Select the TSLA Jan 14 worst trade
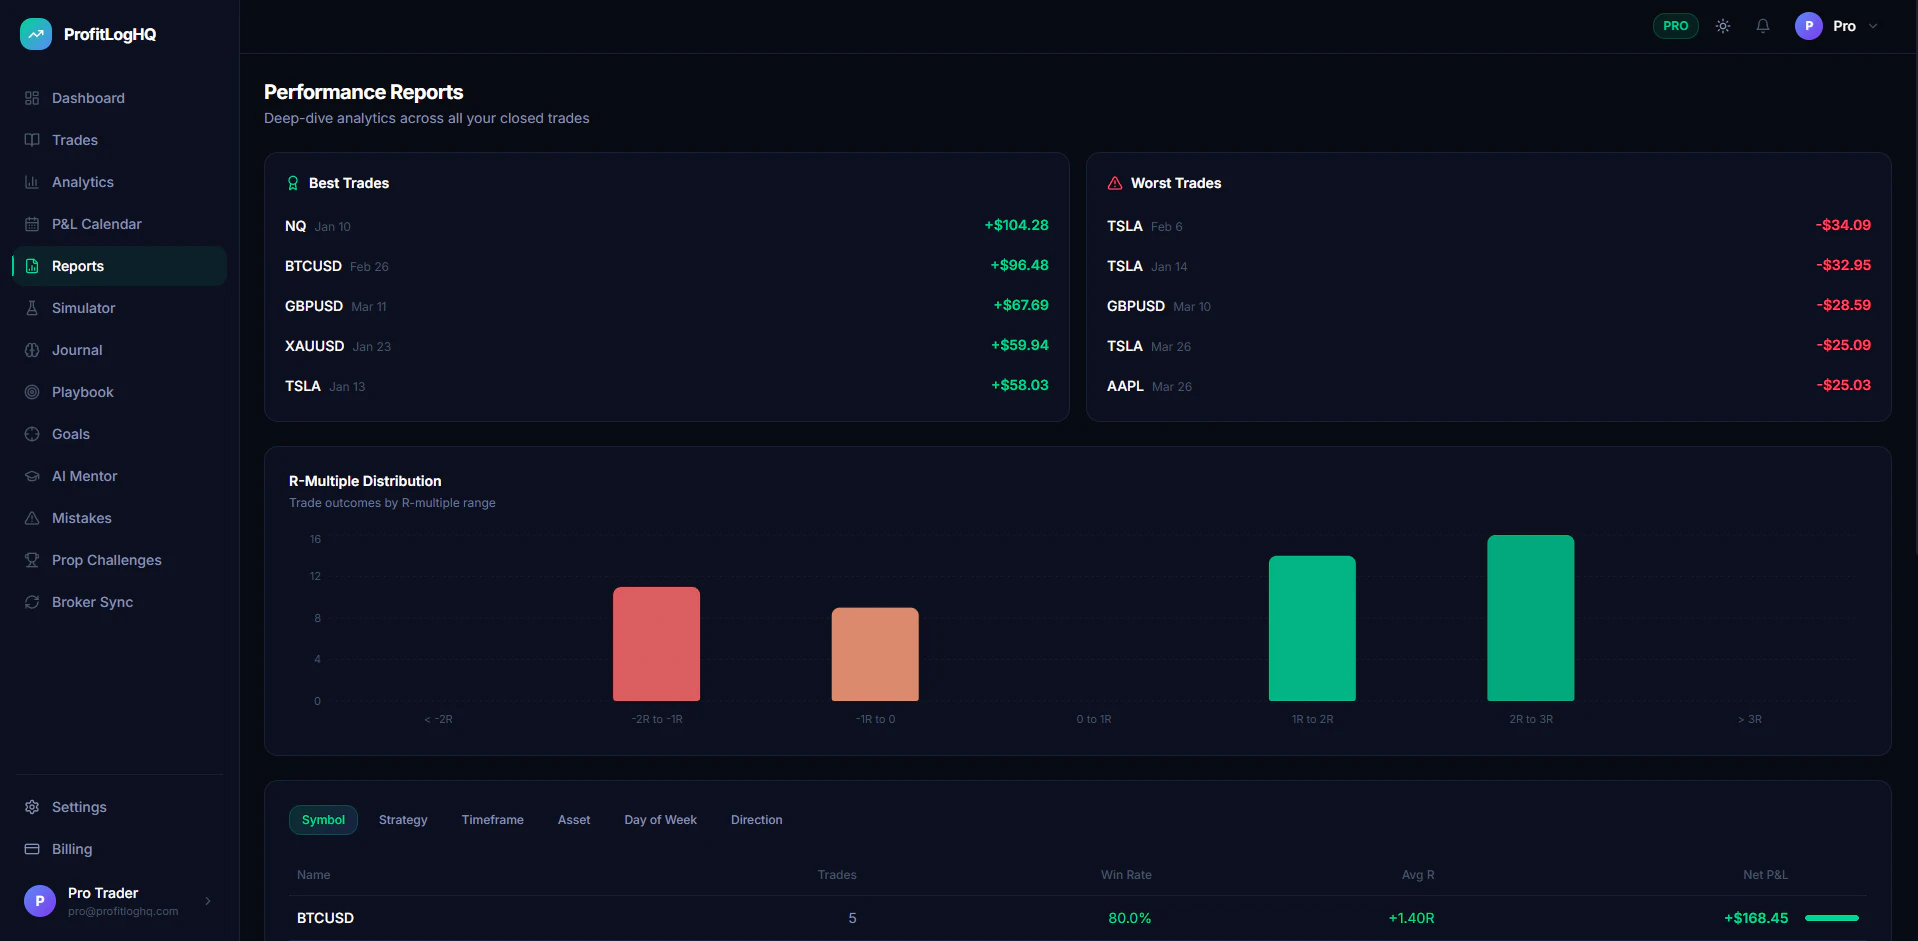 click(x=1489, y=266)
